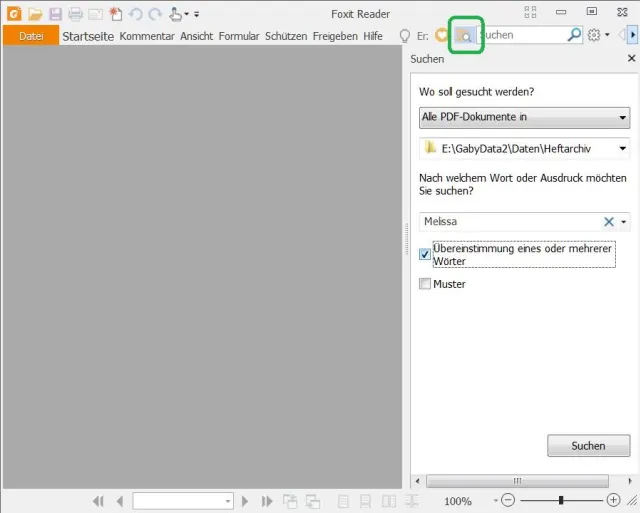
Task: Click the Suchen button in the panel
Action: pyautogui.click(x=589, y=446)
